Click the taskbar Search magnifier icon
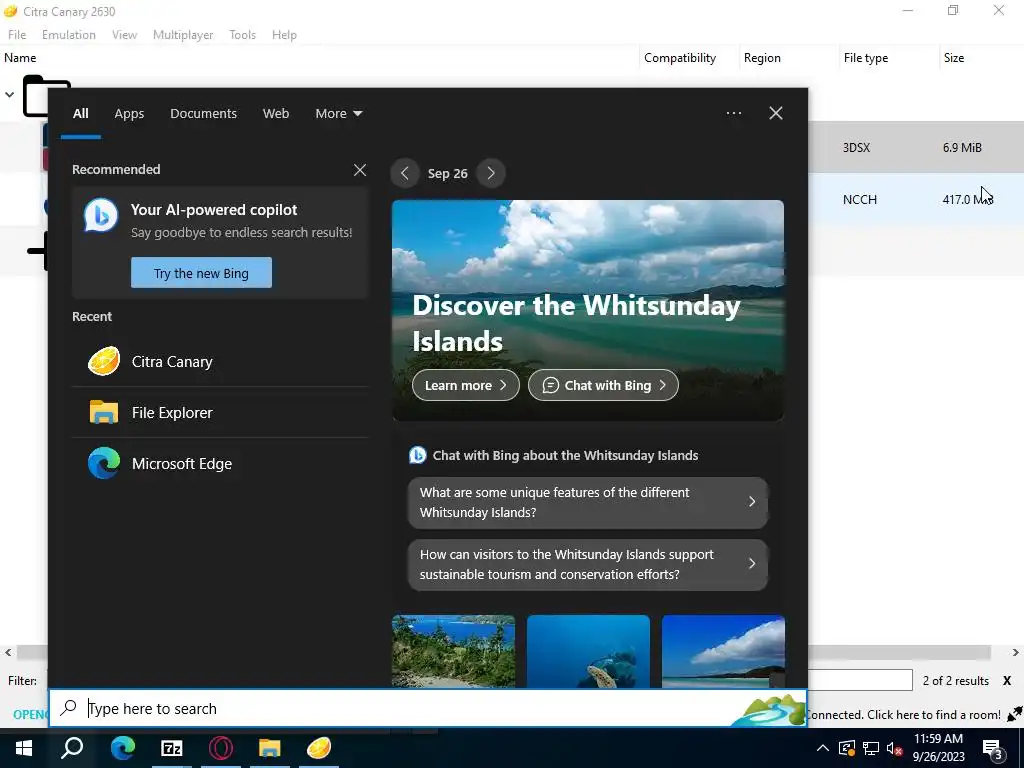Screen dimensions: 1024x768 72,748
